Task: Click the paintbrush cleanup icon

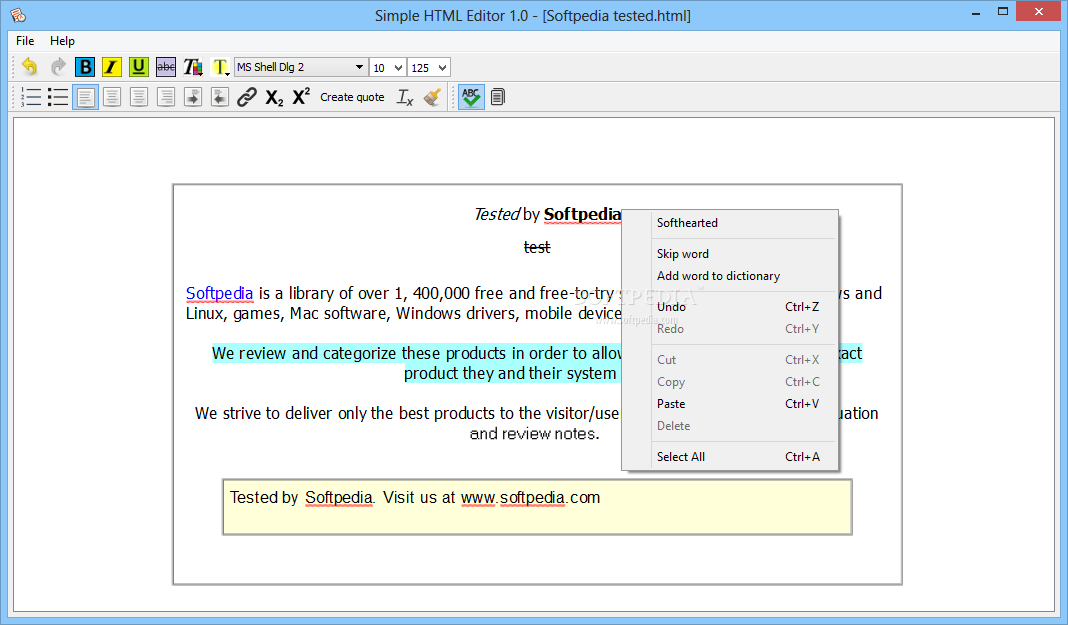Action: (432, 97)
